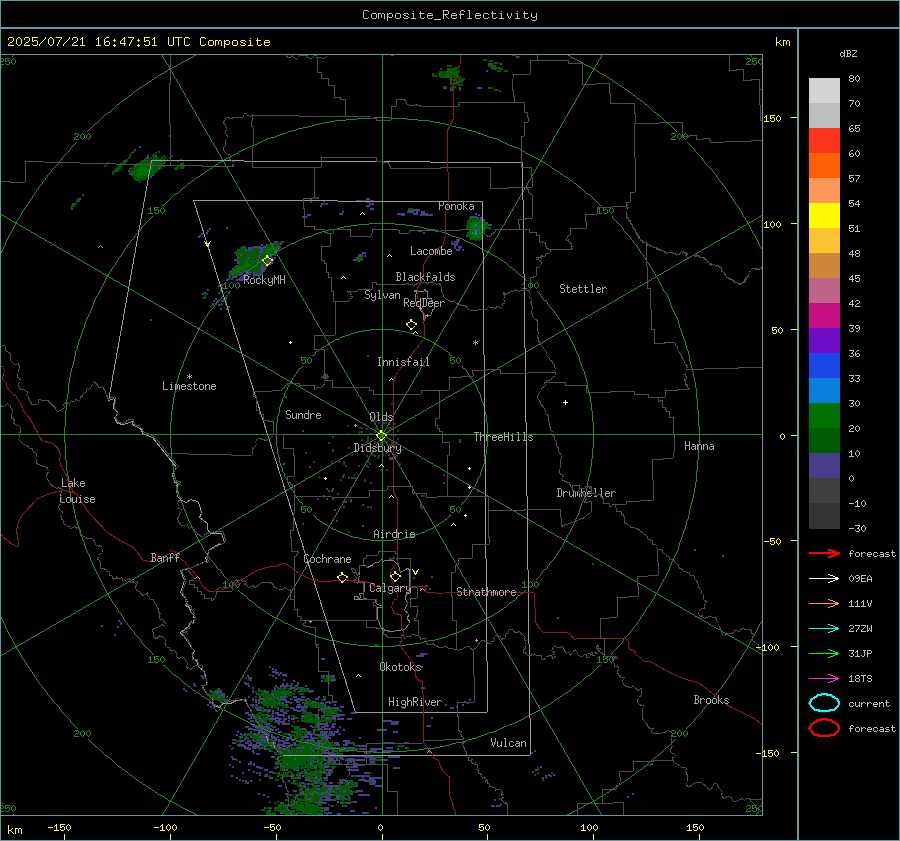This screenshot has height=841, width=900.
Task: Click the Ponoka city label
Action: 456,206
